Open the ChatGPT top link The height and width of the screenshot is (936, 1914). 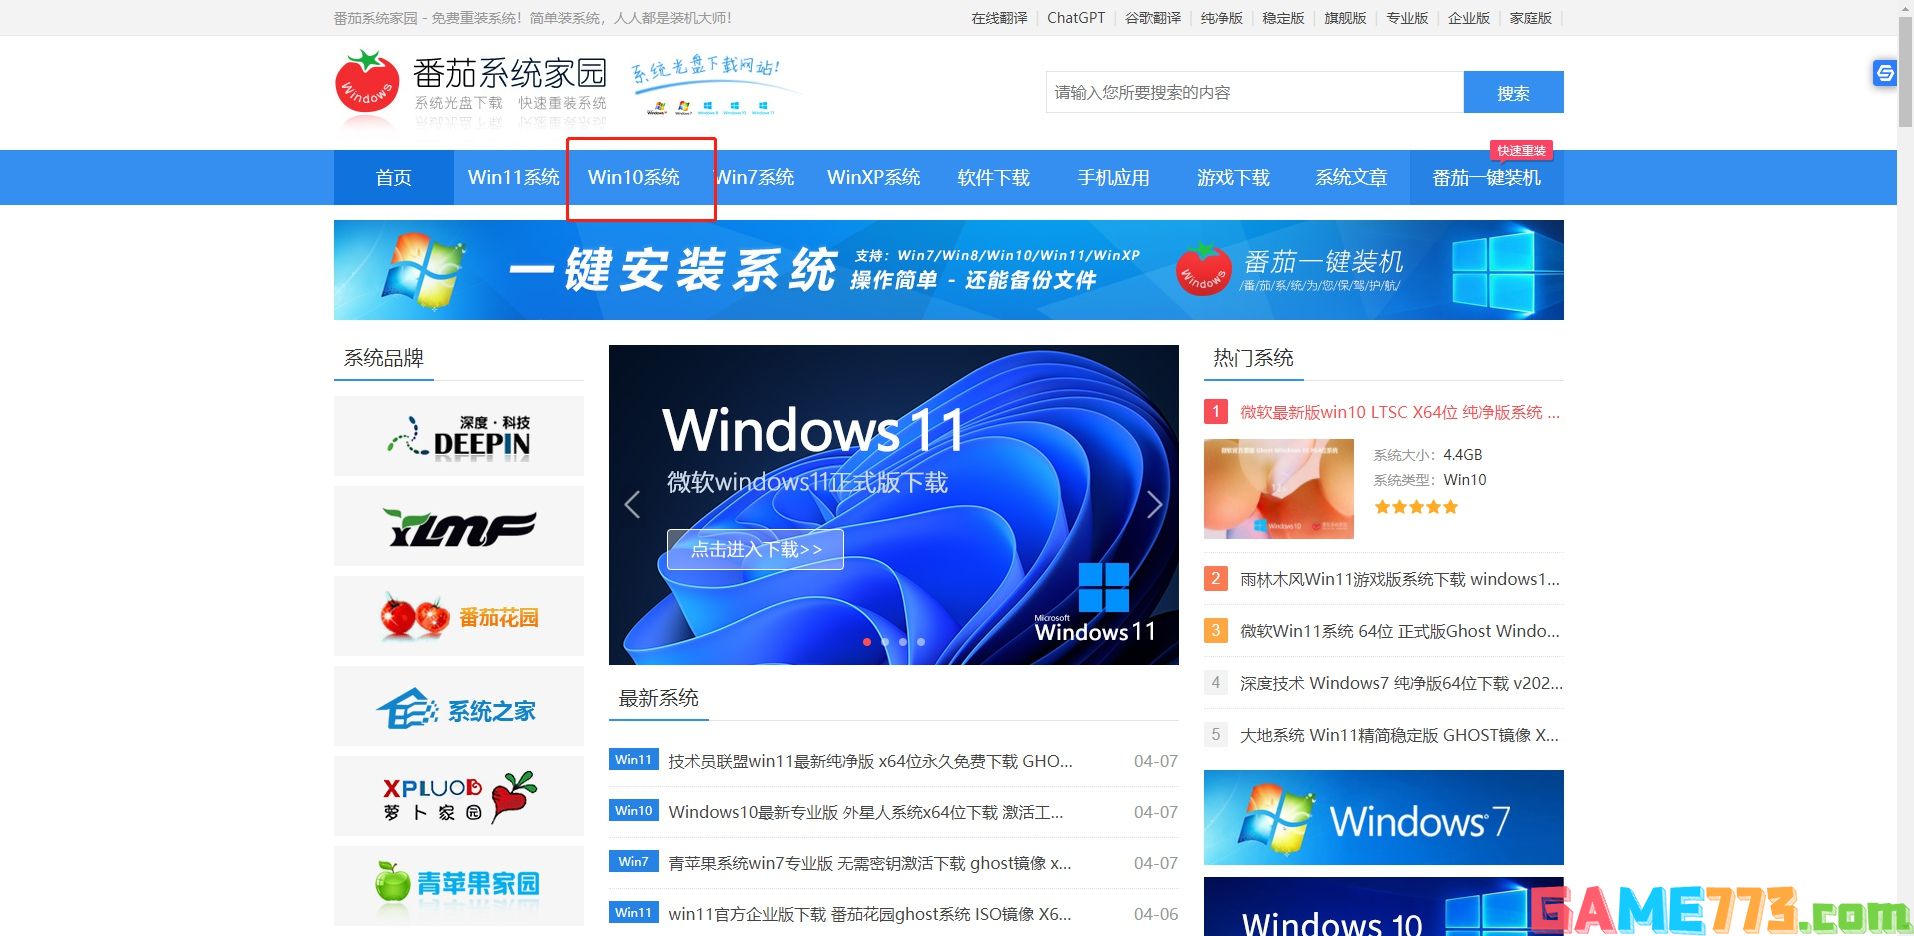[x=1076, y=18]
